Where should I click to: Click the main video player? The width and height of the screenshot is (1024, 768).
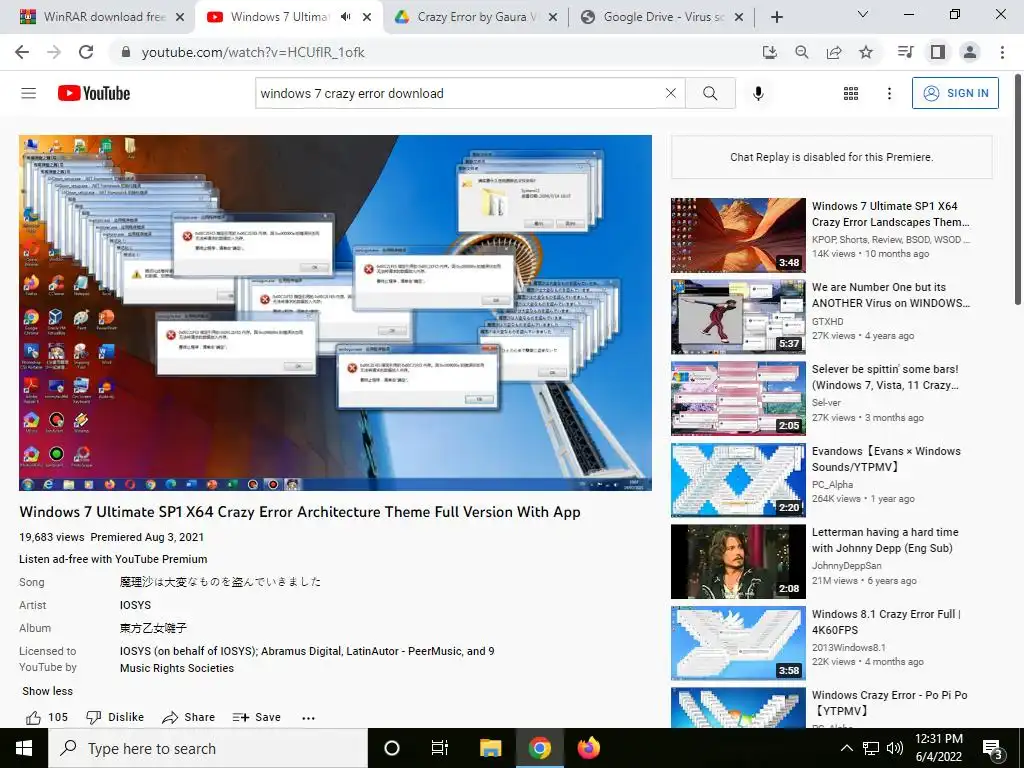pos(335,313)
